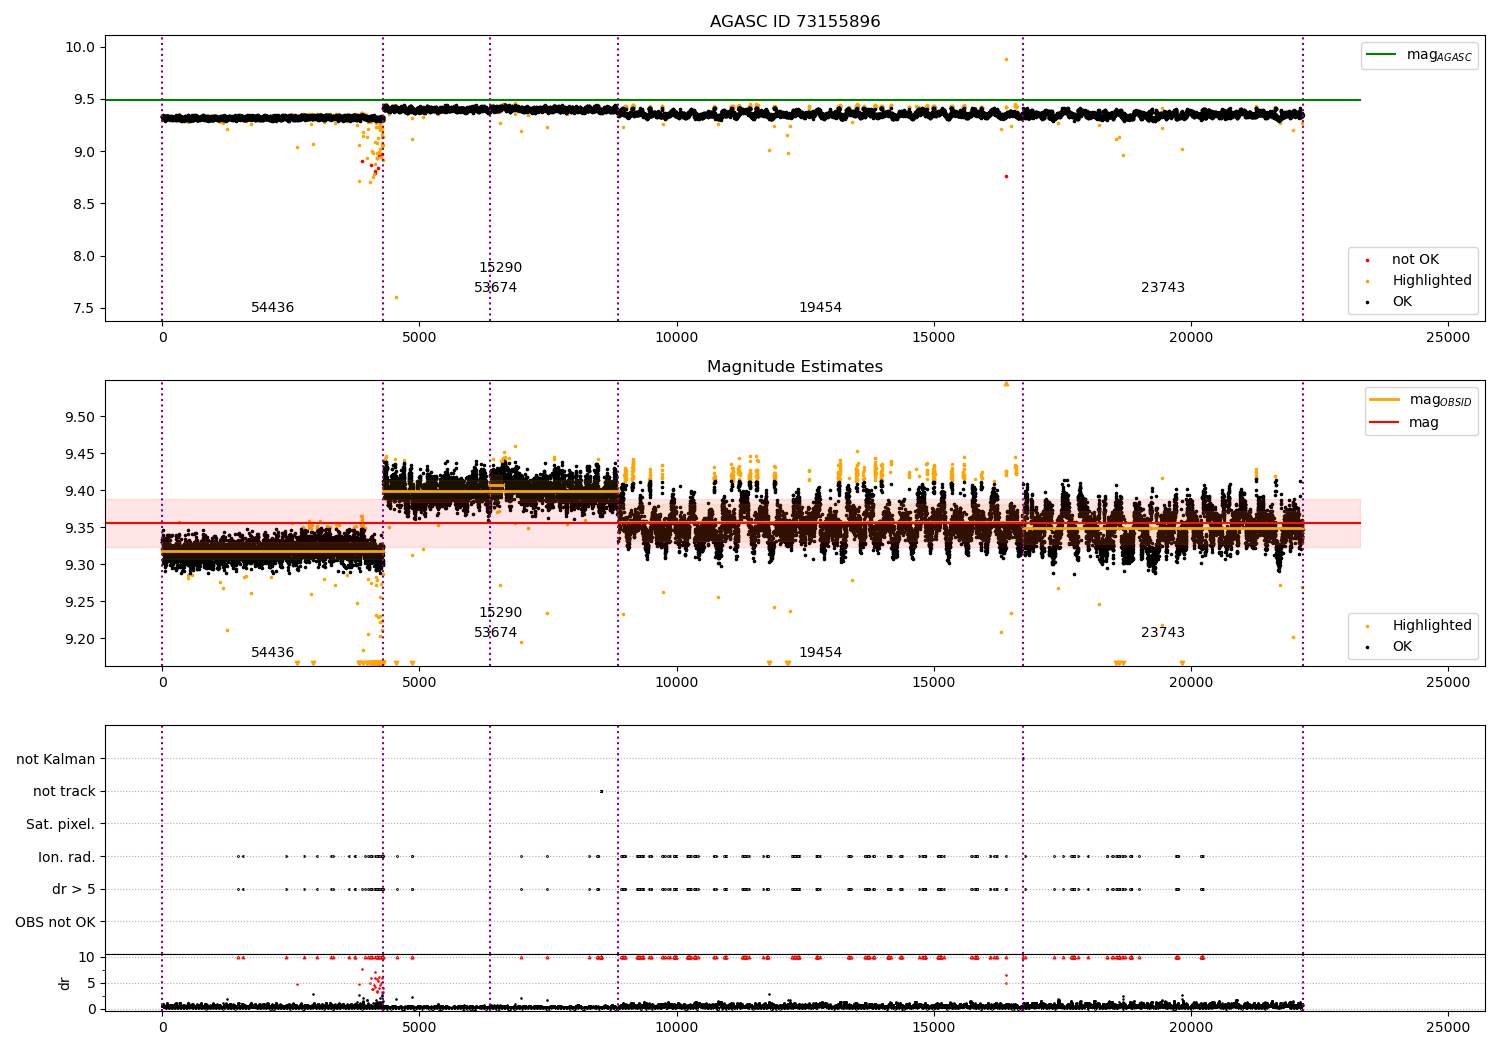This screenshot has height=1050, width=1500.
Task: Click the orange outlier point near 7.6 magnitude
Action: pos(396,297)
